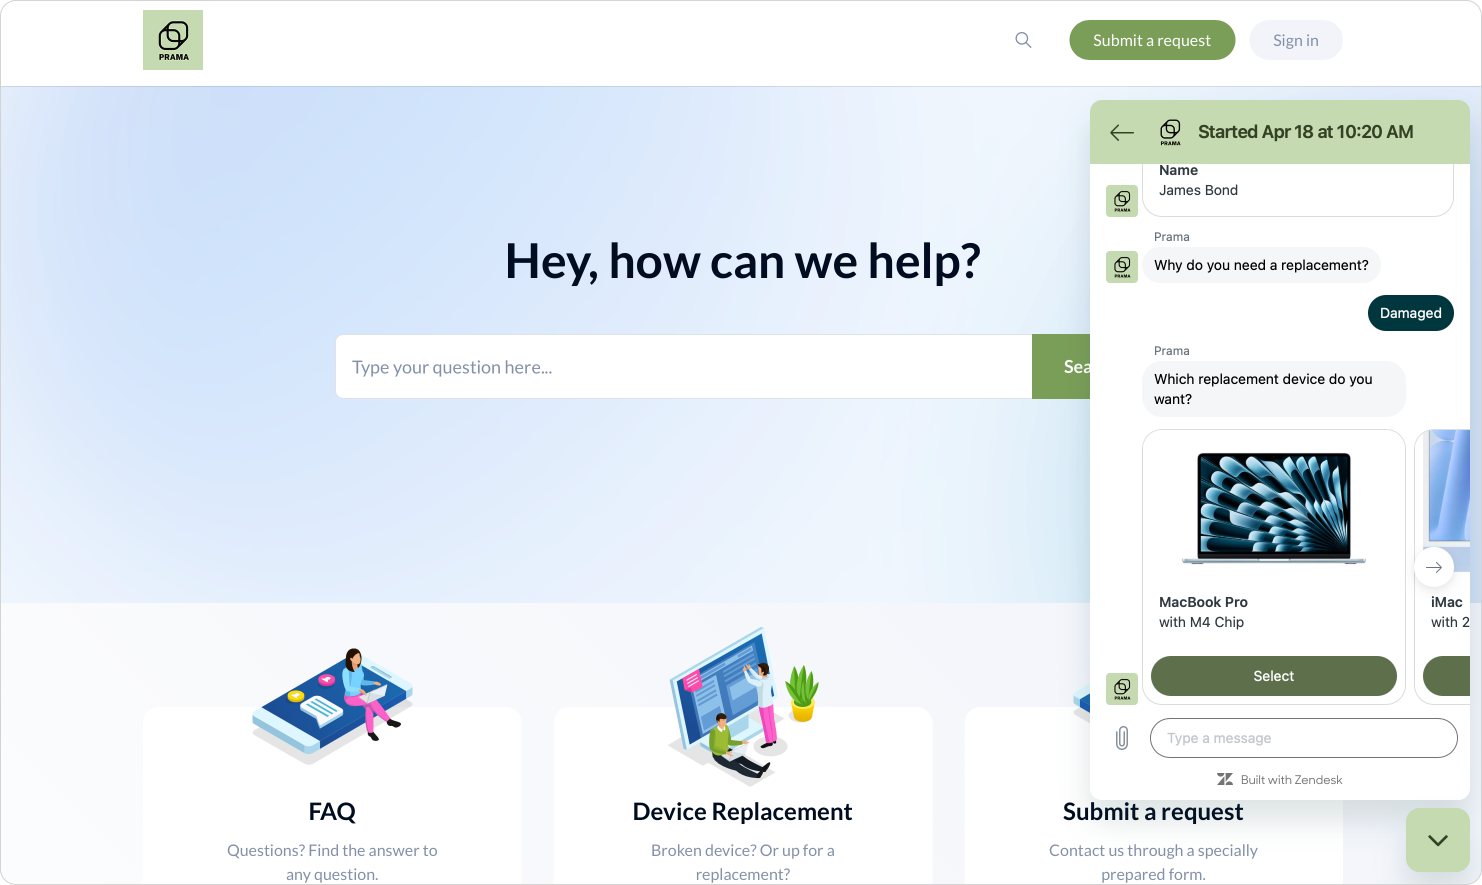
Task: Open the FAQ card heading
Action: [332, 812]
